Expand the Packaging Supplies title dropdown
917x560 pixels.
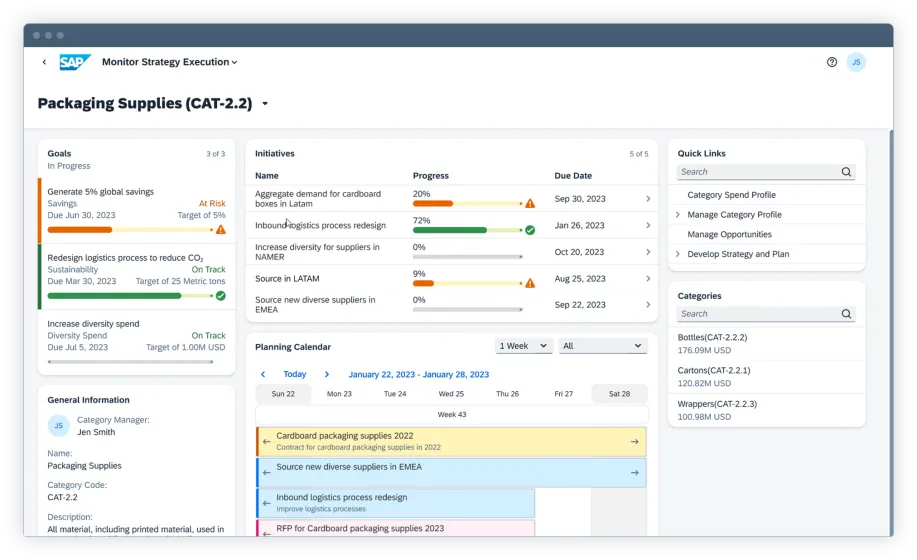pos(265,104)
